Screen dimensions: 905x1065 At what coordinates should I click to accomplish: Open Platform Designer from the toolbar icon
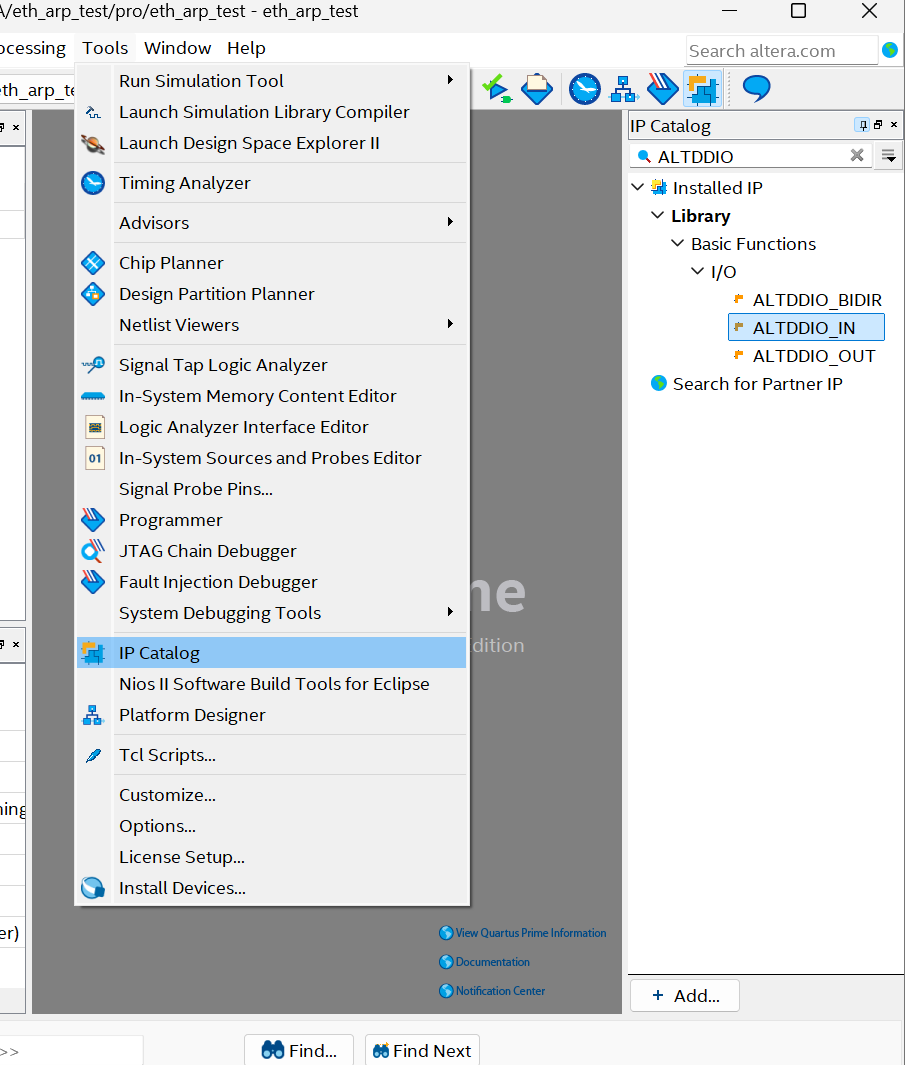pos(623,89)
